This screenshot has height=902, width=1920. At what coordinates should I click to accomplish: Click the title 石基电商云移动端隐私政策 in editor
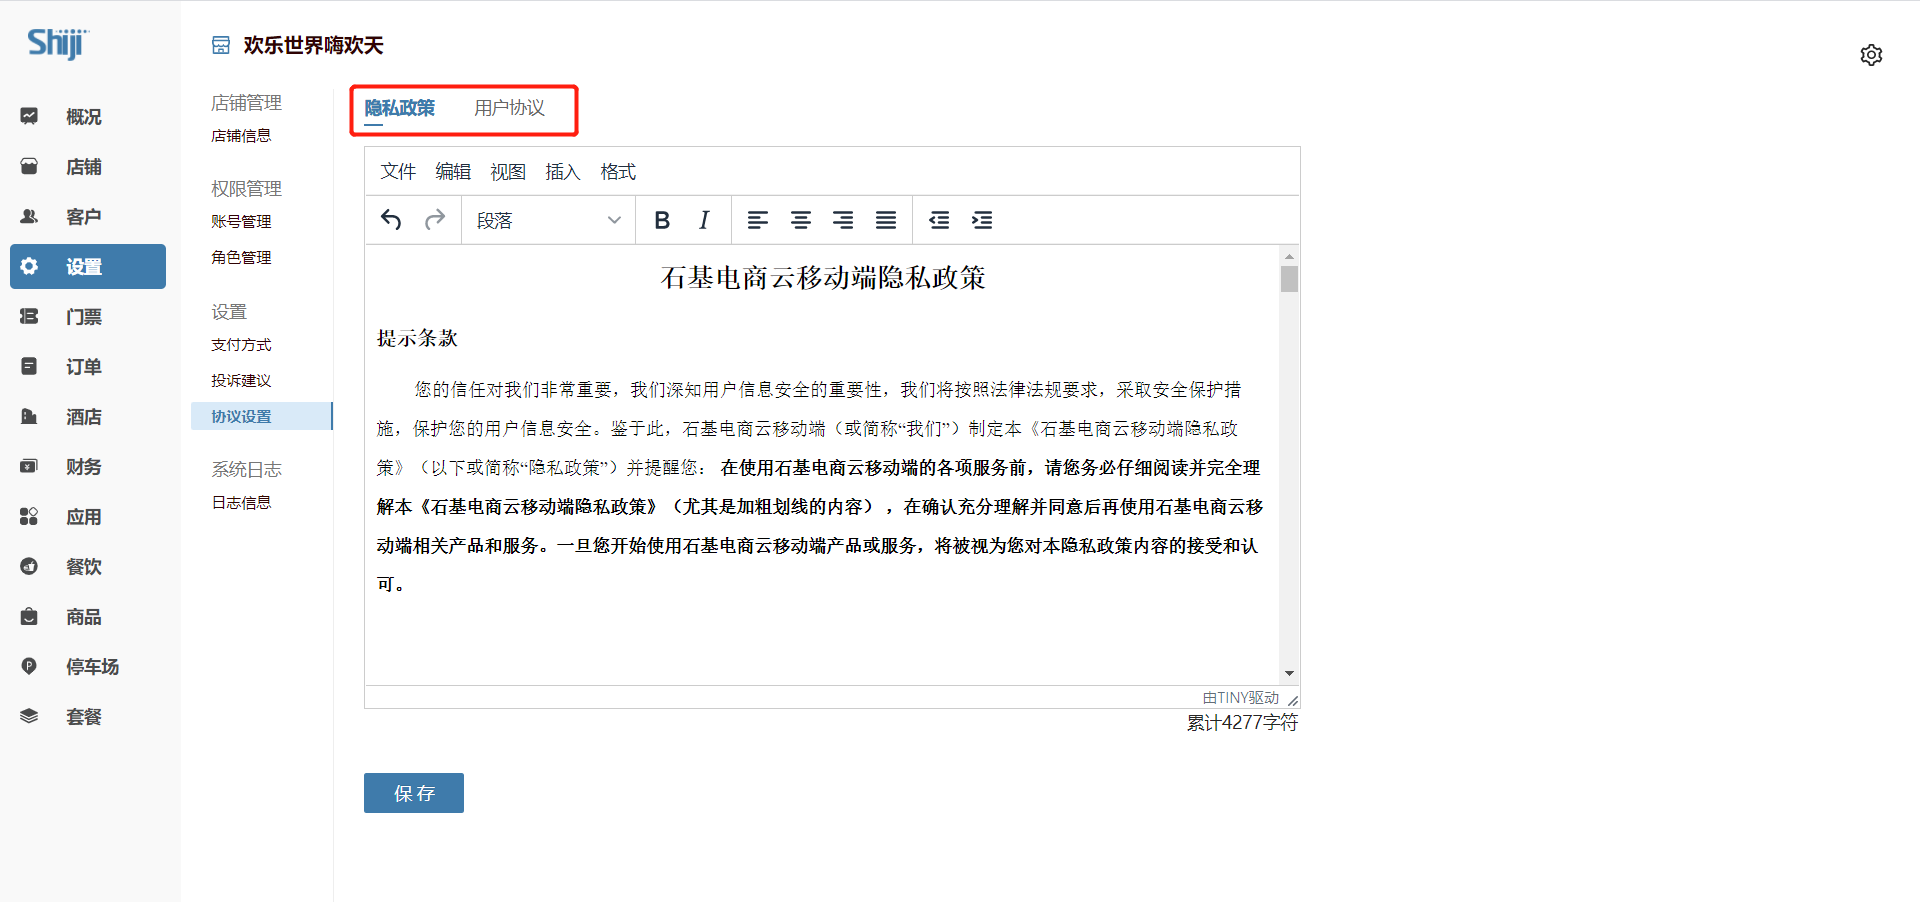[823, 277]
